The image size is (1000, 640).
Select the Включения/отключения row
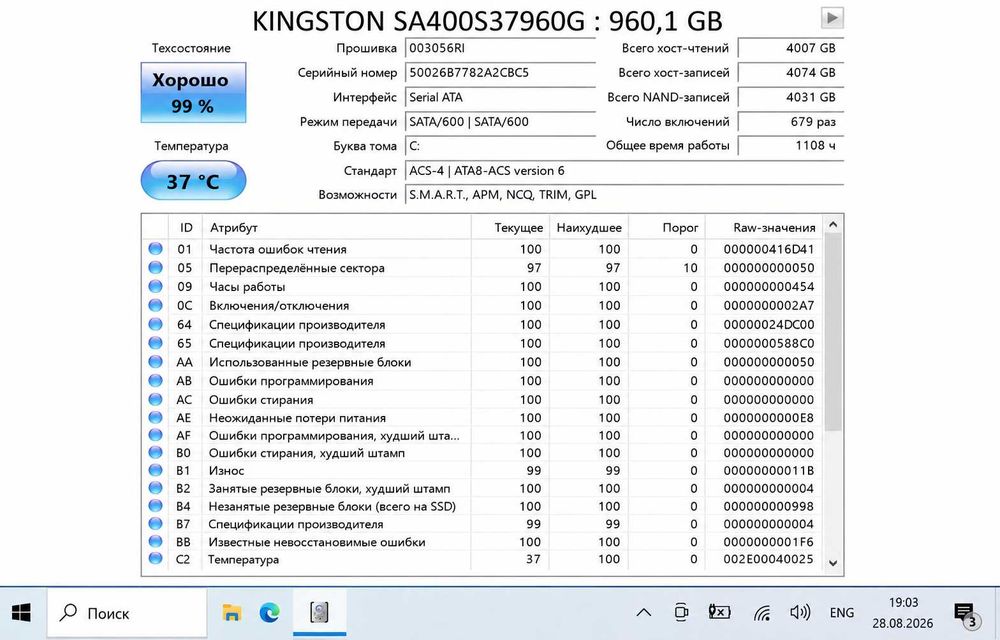483,305
